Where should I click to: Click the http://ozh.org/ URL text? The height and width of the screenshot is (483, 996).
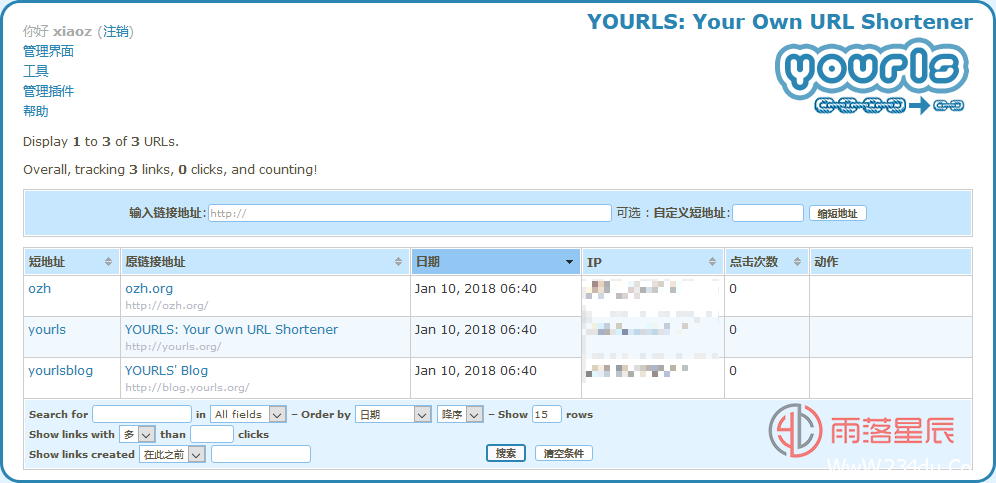click(x=166, y=306)
